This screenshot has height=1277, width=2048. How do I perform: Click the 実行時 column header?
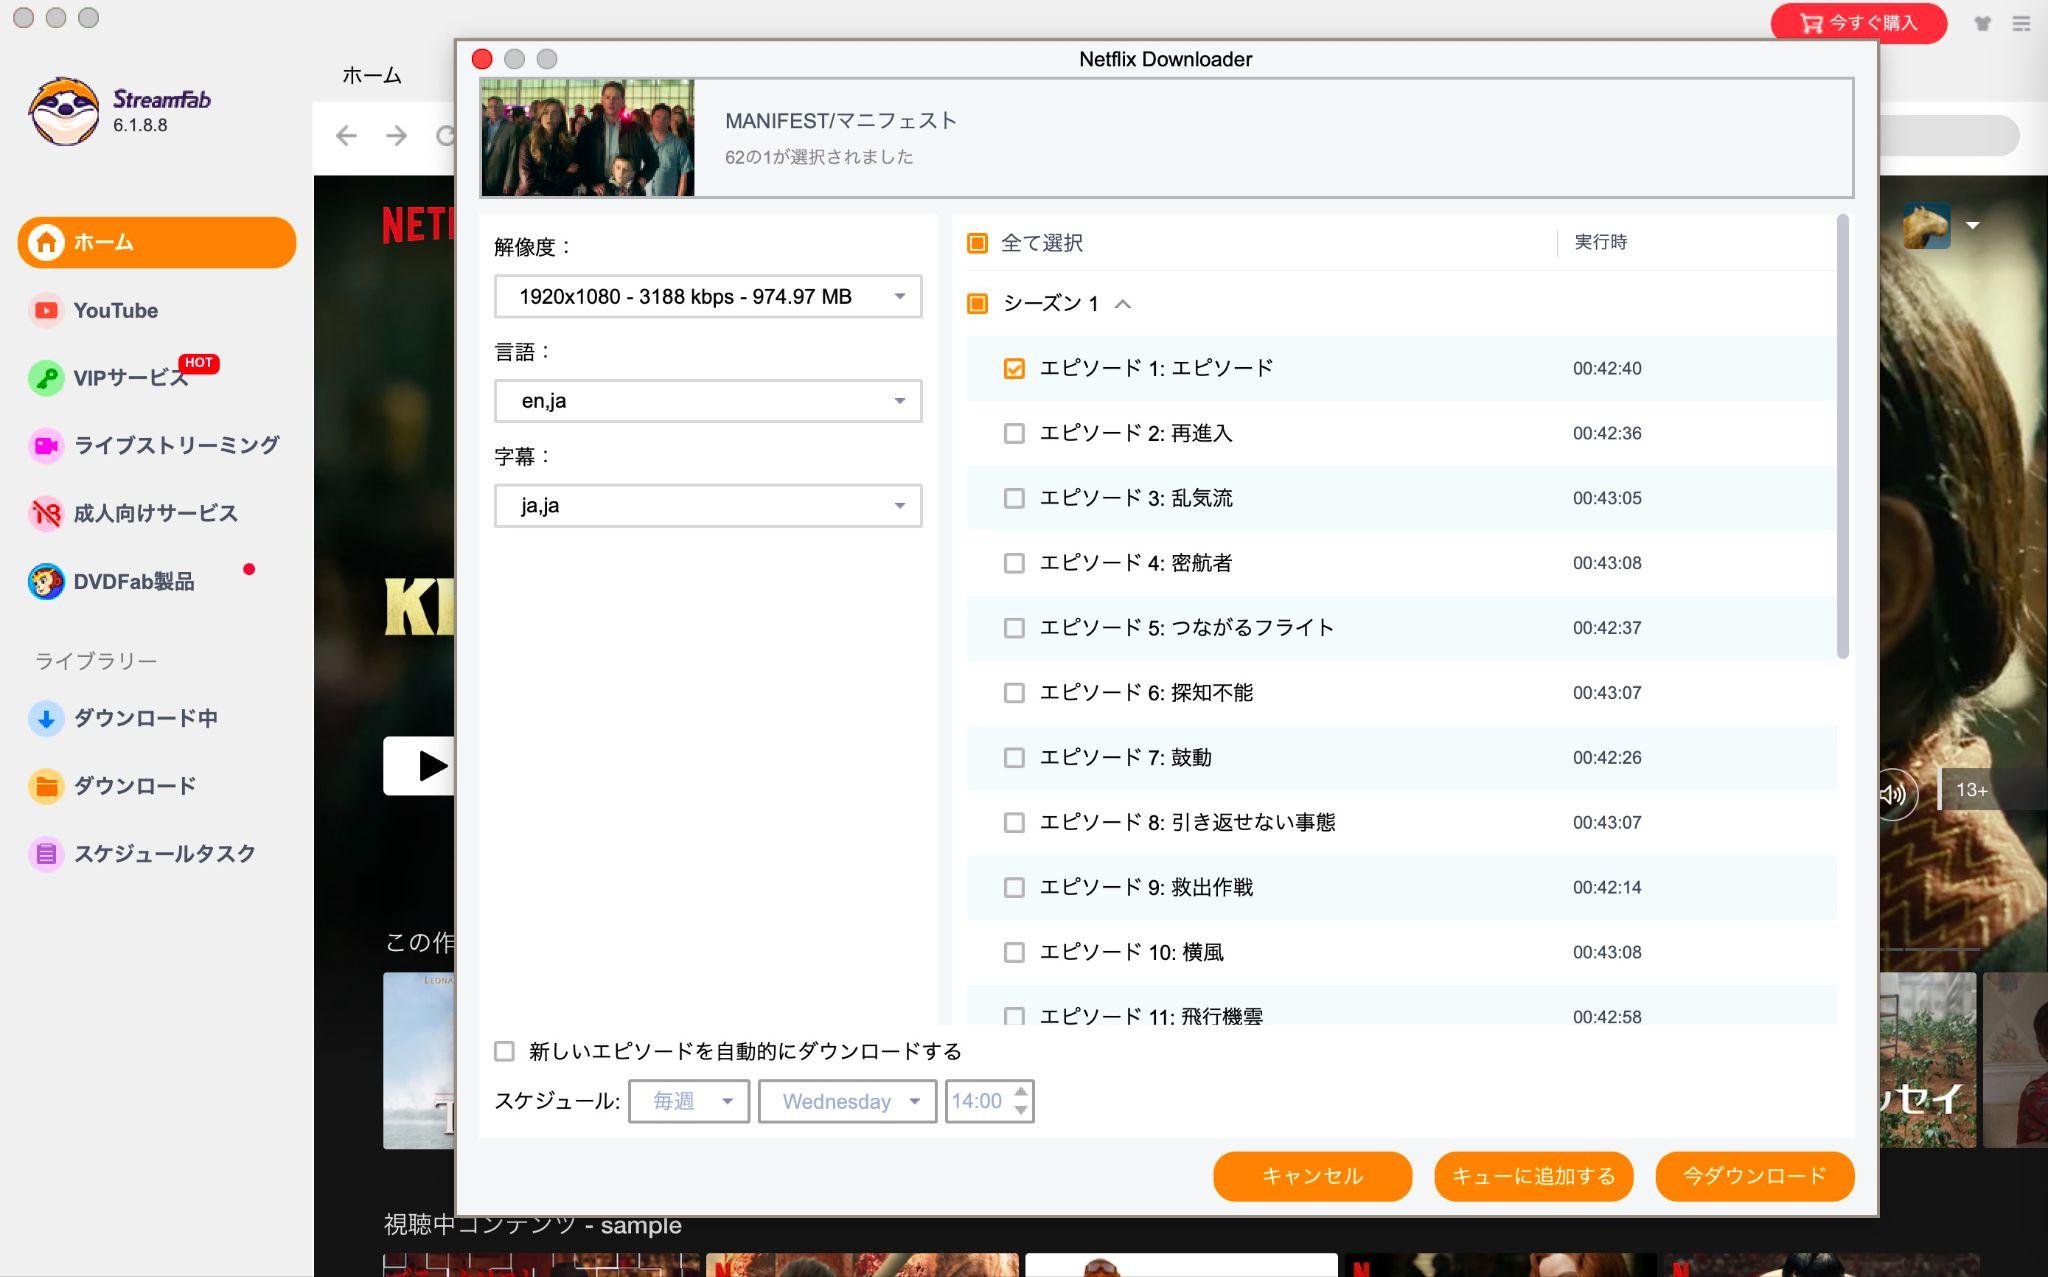pos(1600,242)
